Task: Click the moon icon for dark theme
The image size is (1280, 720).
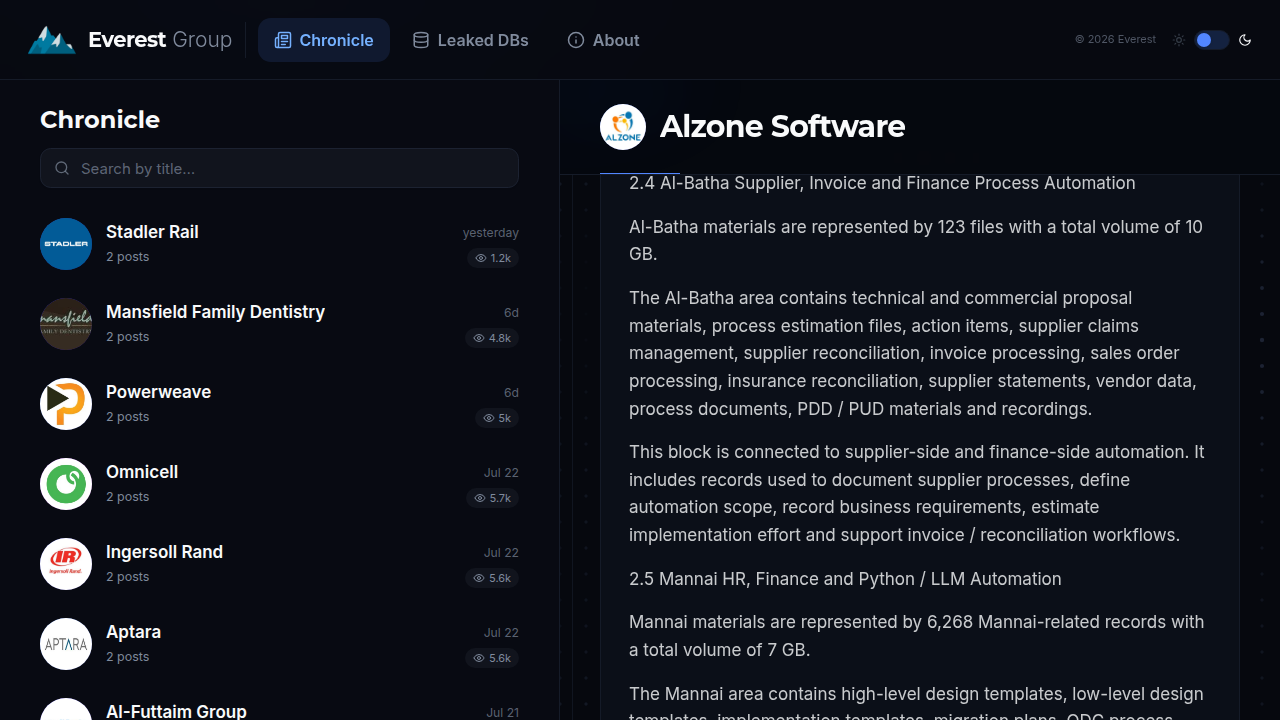Action: pos(1245,40)
